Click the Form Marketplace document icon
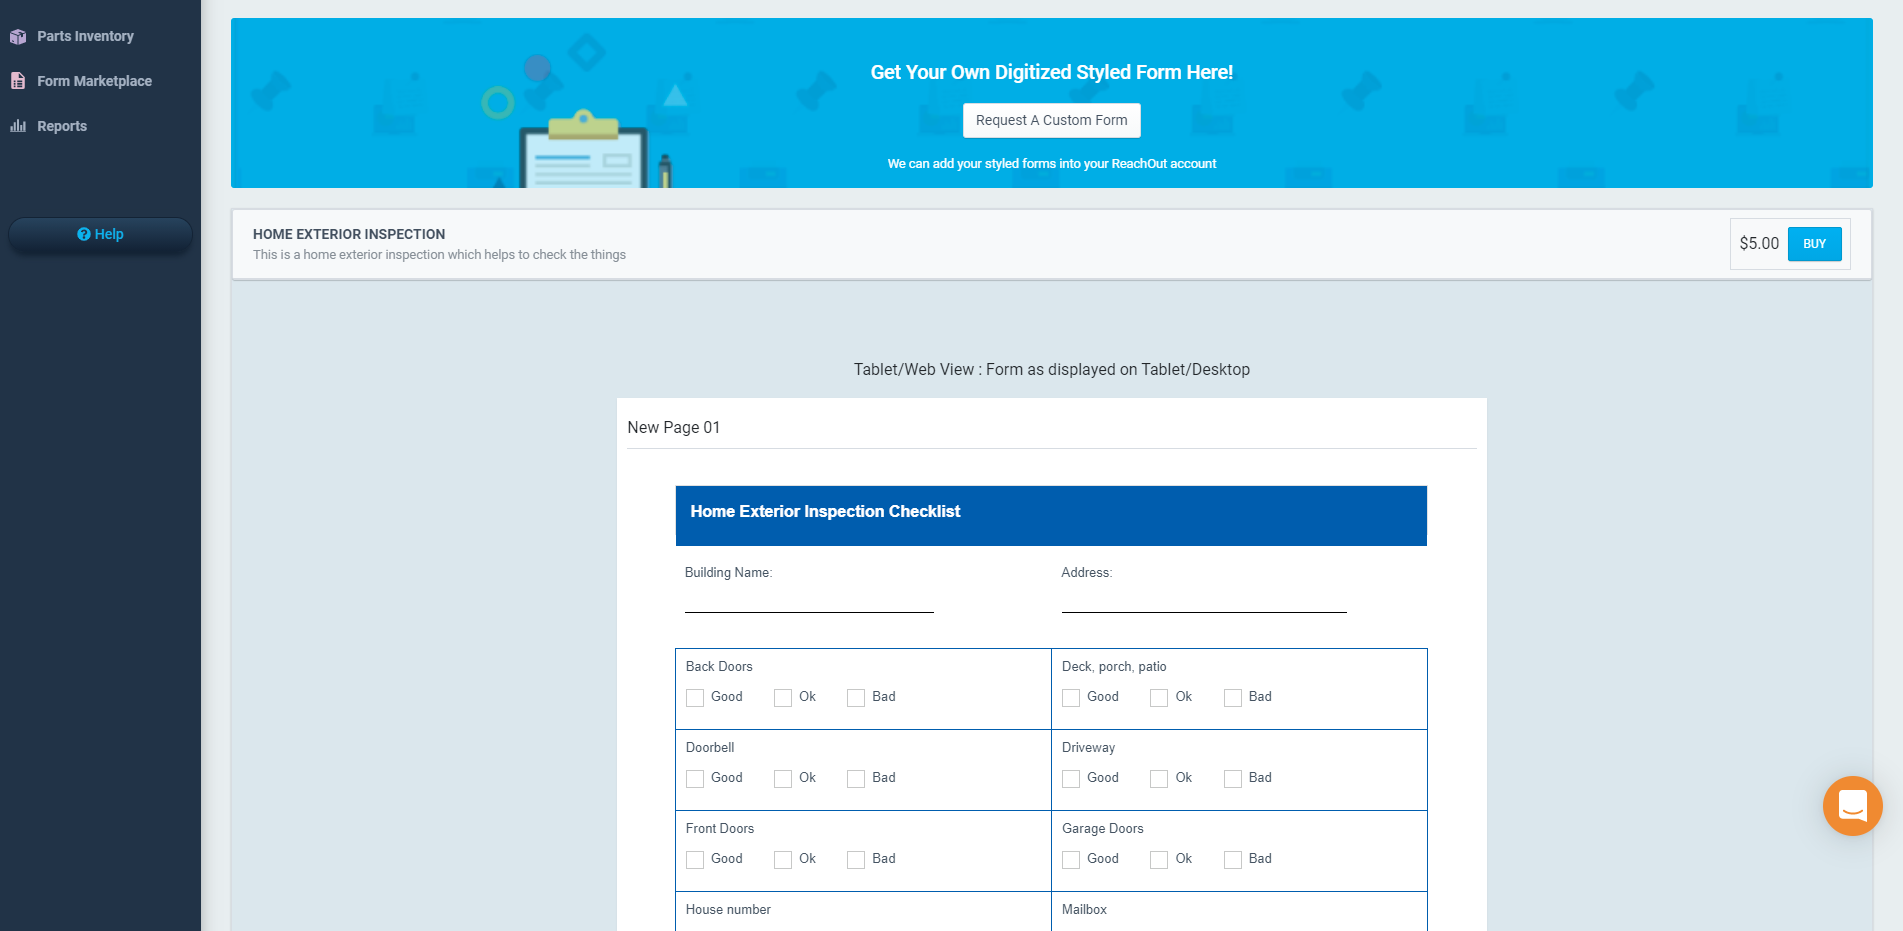The height and width of the screenshot is (931, 1903). (17, 80)
